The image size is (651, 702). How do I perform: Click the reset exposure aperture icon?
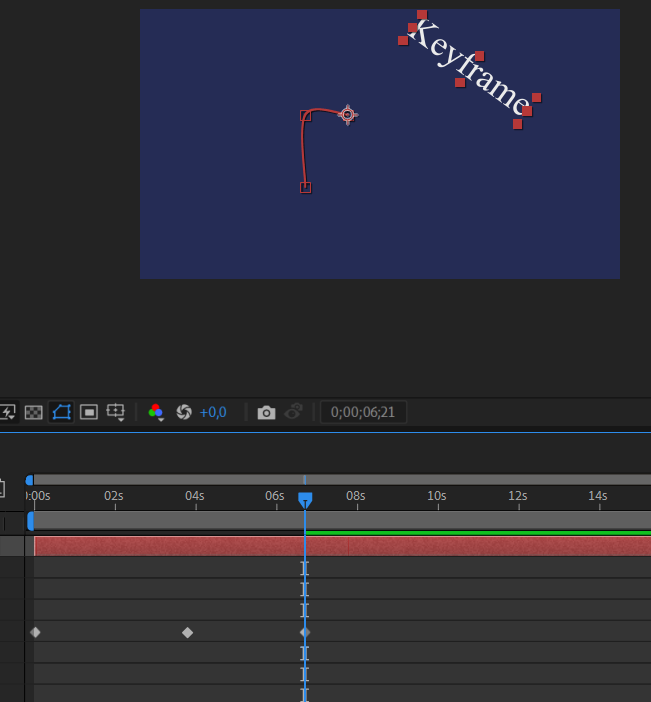pos(184,412)
